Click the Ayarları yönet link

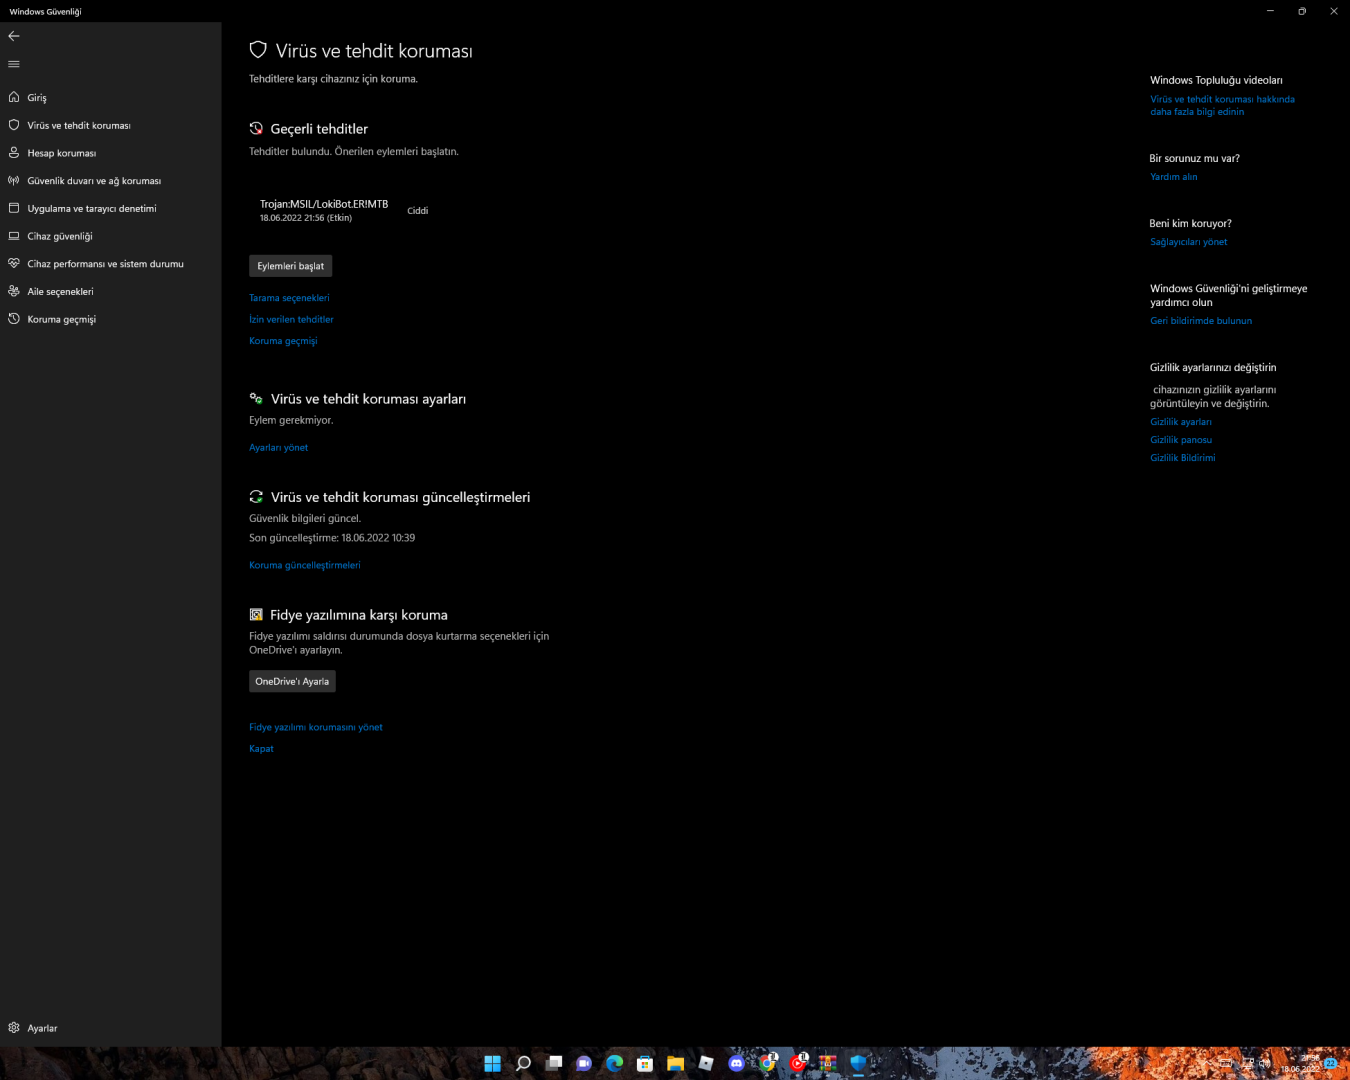(x=278, y=448)
